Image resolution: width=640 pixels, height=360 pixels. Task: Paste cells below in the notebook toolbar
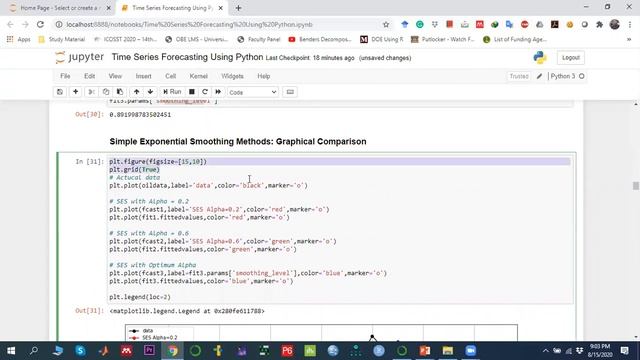(120, 92)
